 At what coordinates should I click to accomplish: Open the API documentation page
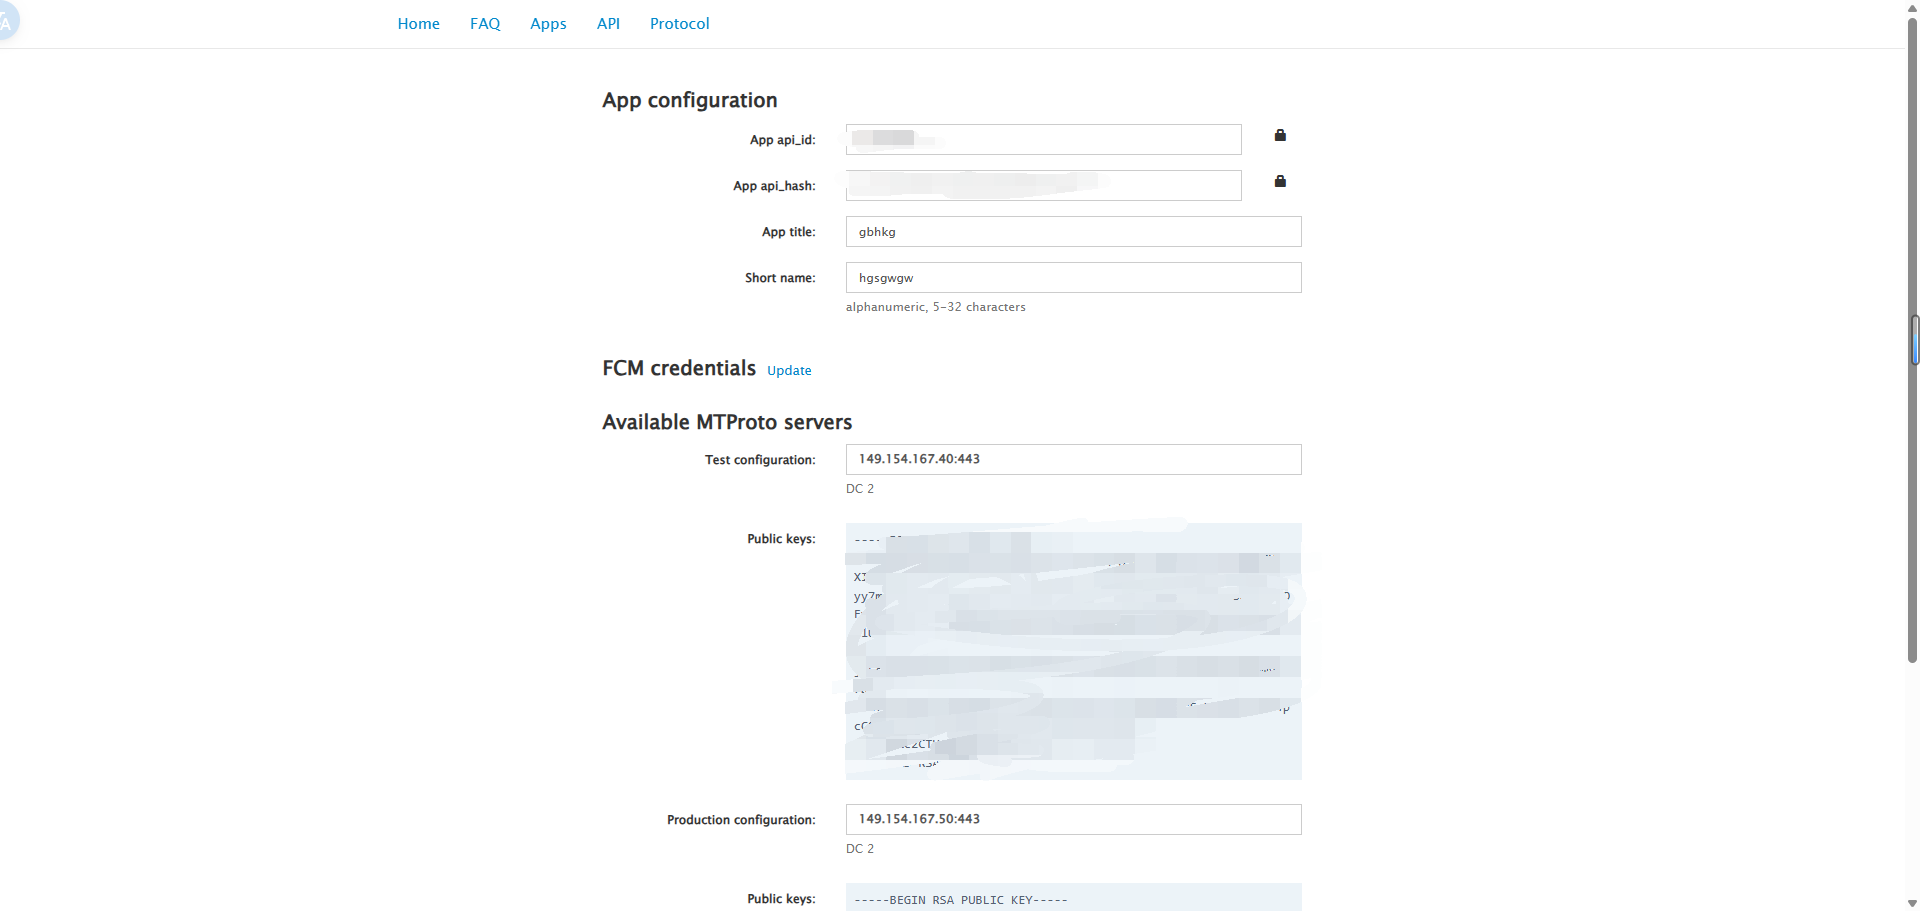tap(608, 23)
